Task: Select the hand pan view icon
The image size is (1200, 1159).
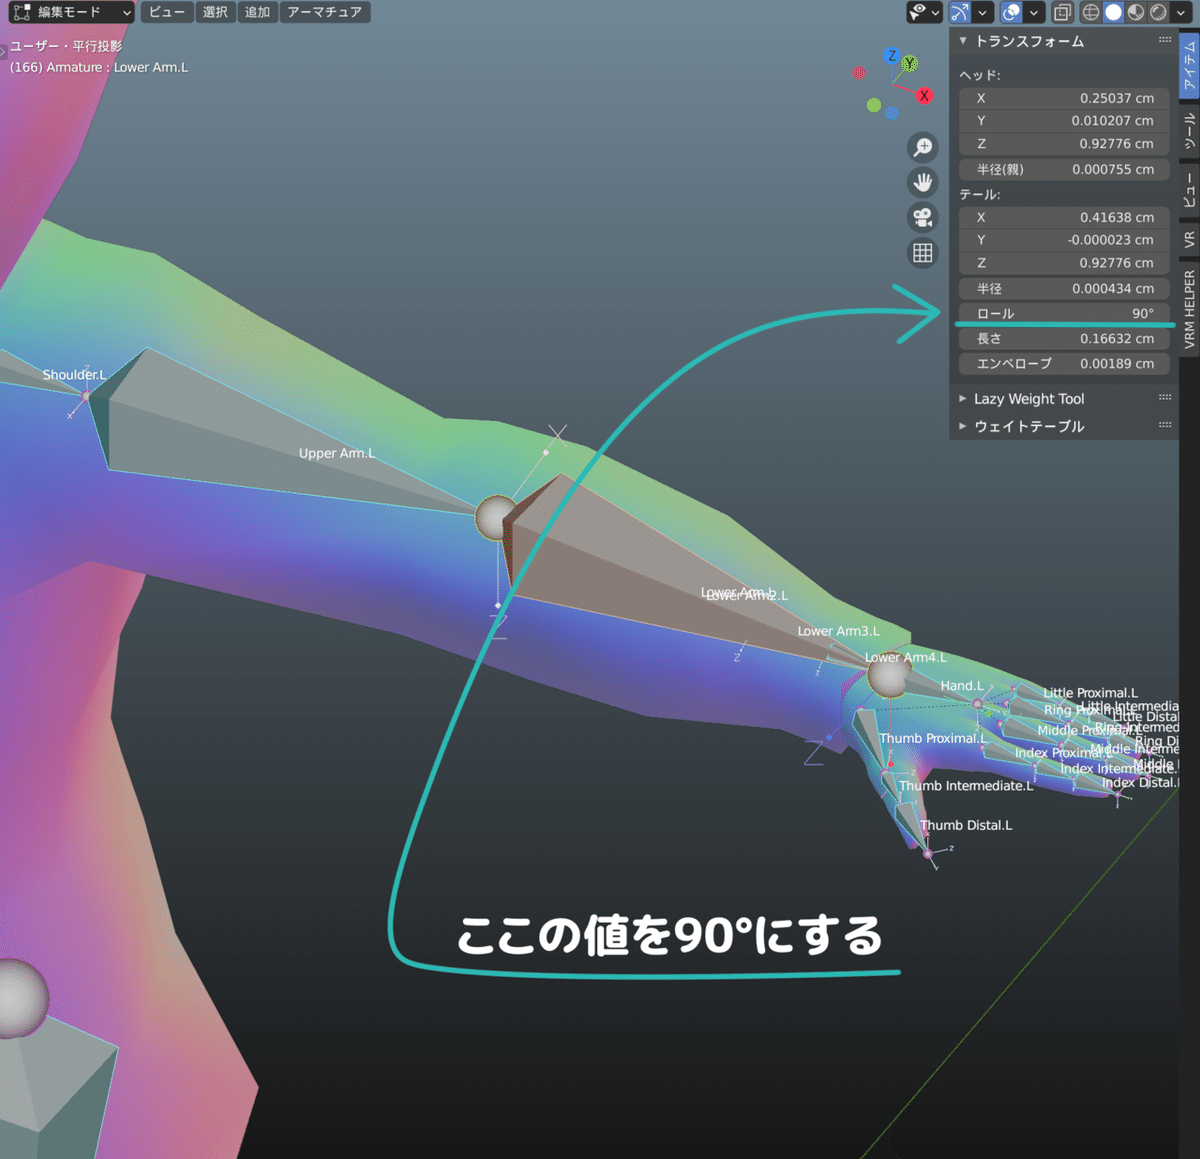Action: tap(922, 182)
